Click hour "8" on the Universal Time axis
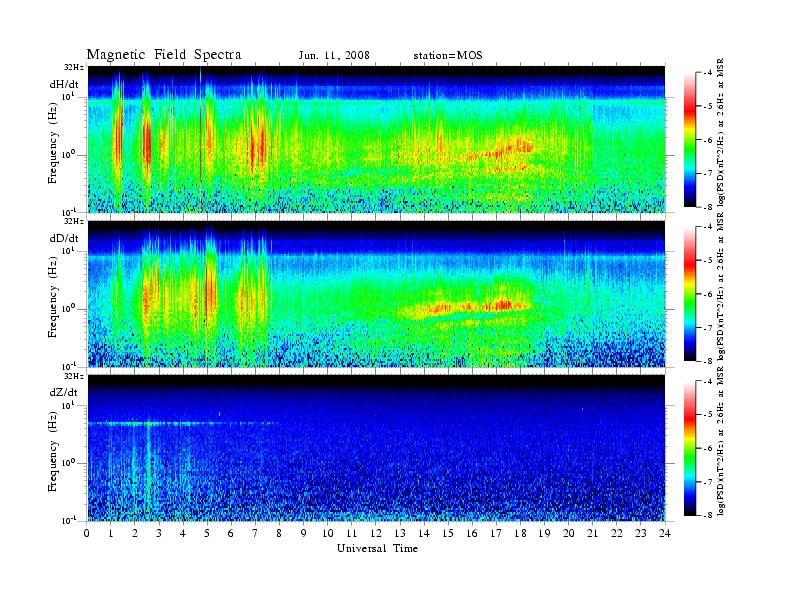 [x=279, y=533]
